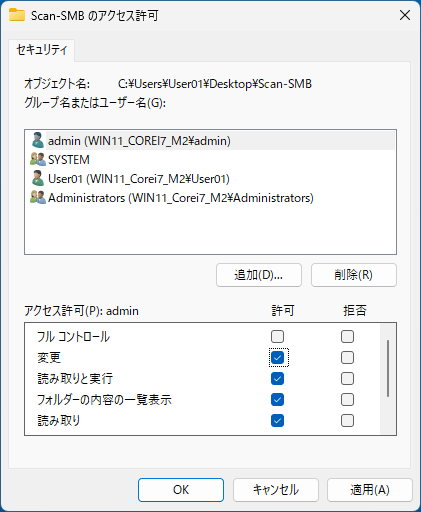The image size is (421, 512).
Task: Select the Administrators entry in the user list
Action: click(210, 198)
